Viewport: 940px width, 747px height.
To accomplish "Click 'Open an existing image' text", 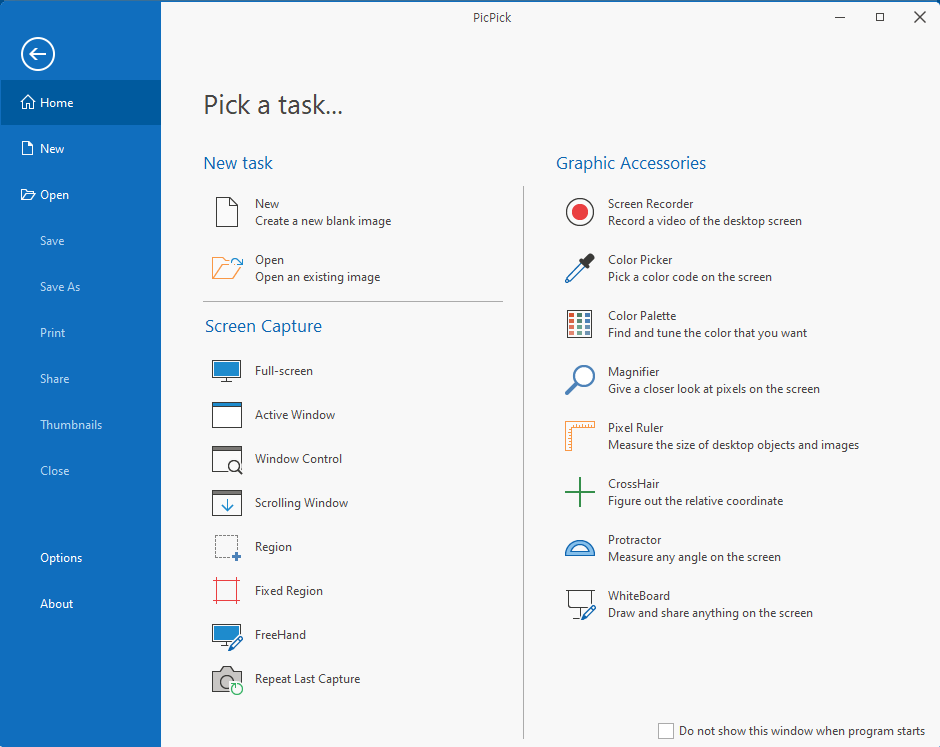I will pos(318,277).
